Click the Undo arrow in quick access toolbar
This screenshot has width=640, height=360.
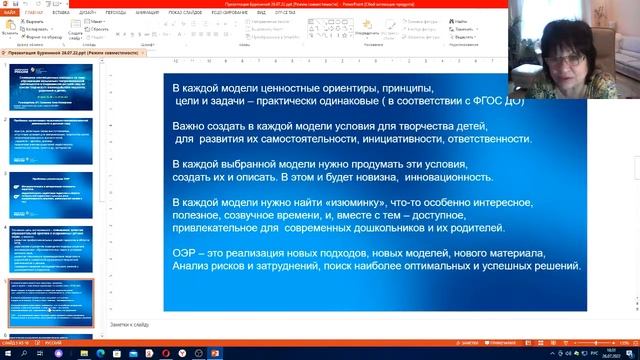[x=26, y=4]
